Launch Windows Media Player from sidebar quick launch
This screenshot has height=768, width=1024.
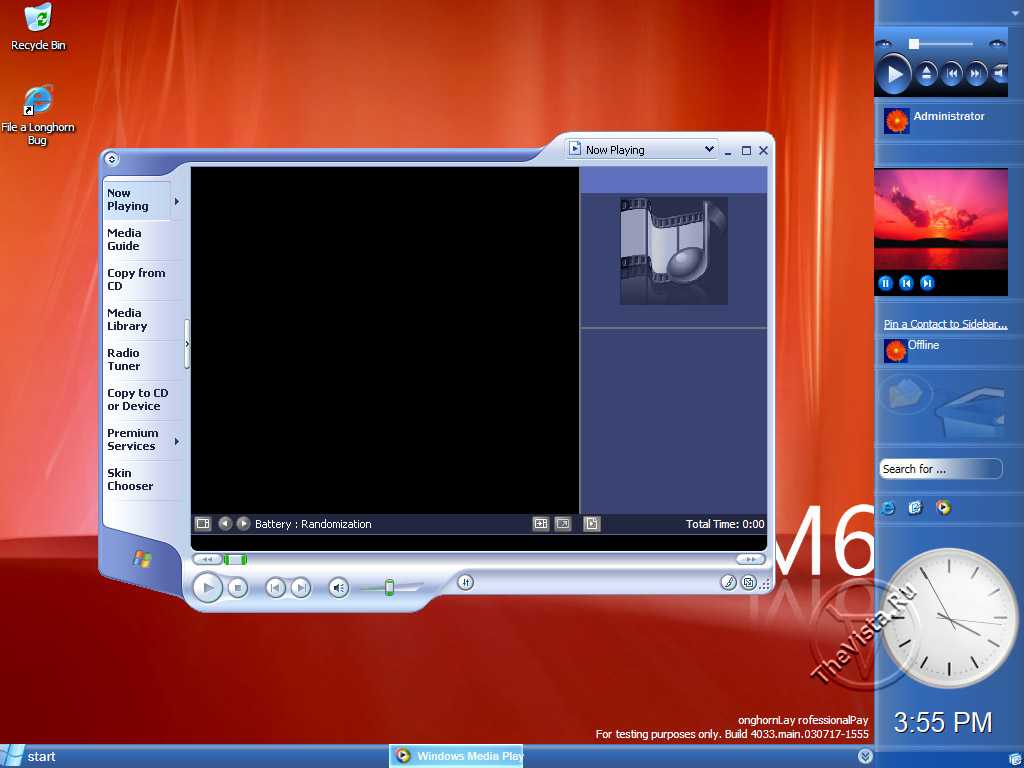point(942,507)
